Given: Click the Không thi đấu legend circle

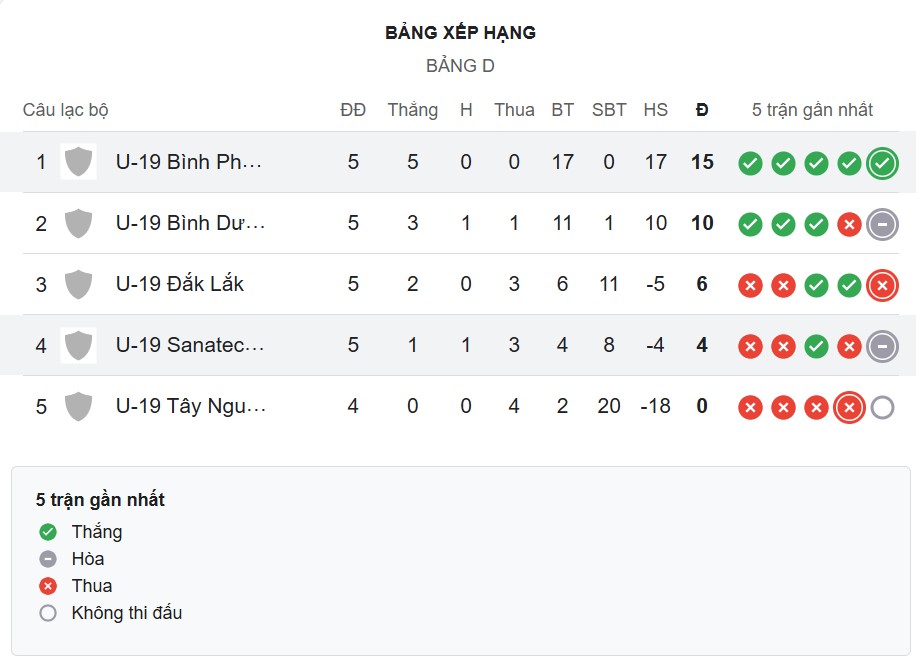Looking at the screenshot, I should coord(47,613).
